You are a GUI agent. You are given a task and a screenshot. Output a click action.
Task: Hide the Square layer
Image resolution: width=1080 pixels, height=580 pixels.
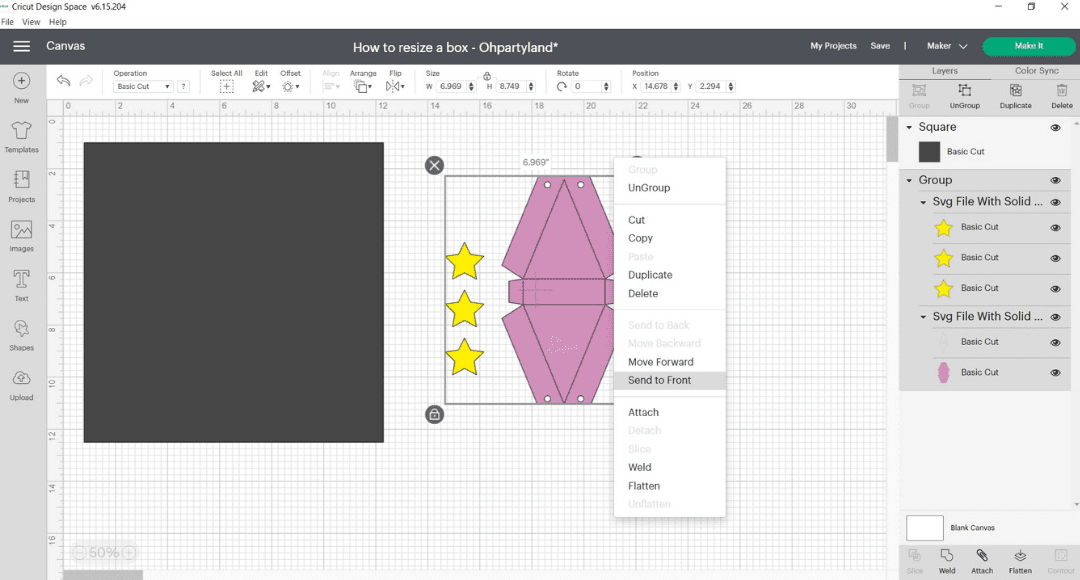pos(1055,127)
